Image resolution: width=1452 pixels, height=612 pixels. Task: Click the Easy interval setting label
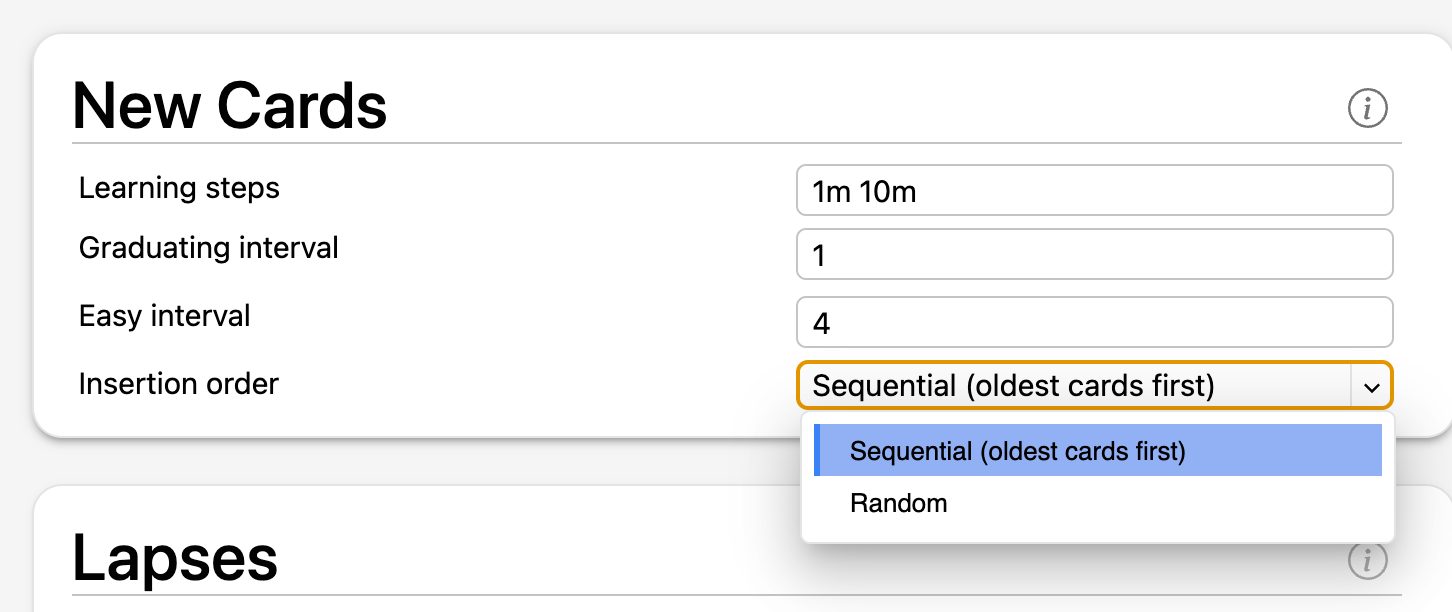point(165,316)
